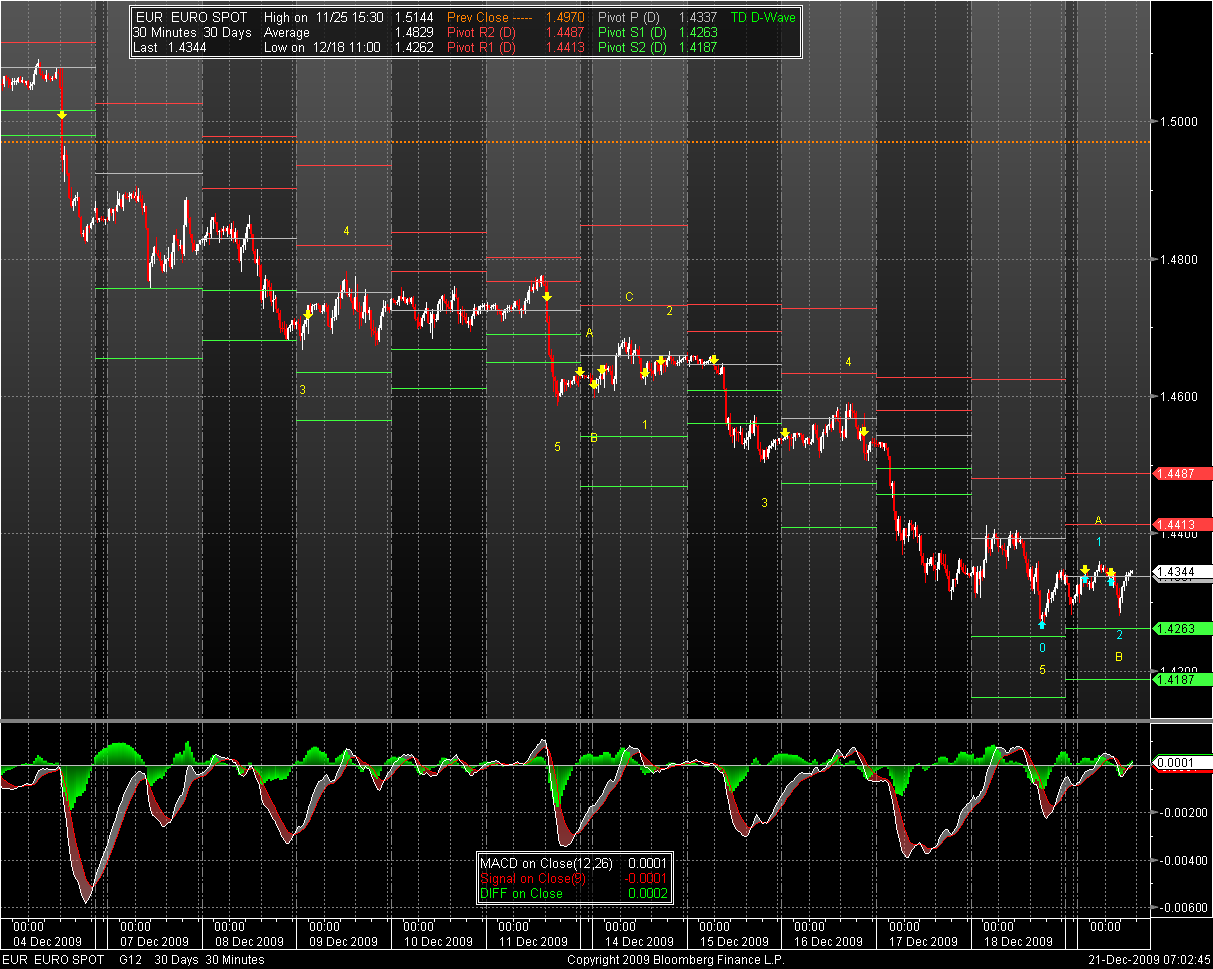
Task: Select the green 1.4263 price tag
Action: coord(1182,629)
